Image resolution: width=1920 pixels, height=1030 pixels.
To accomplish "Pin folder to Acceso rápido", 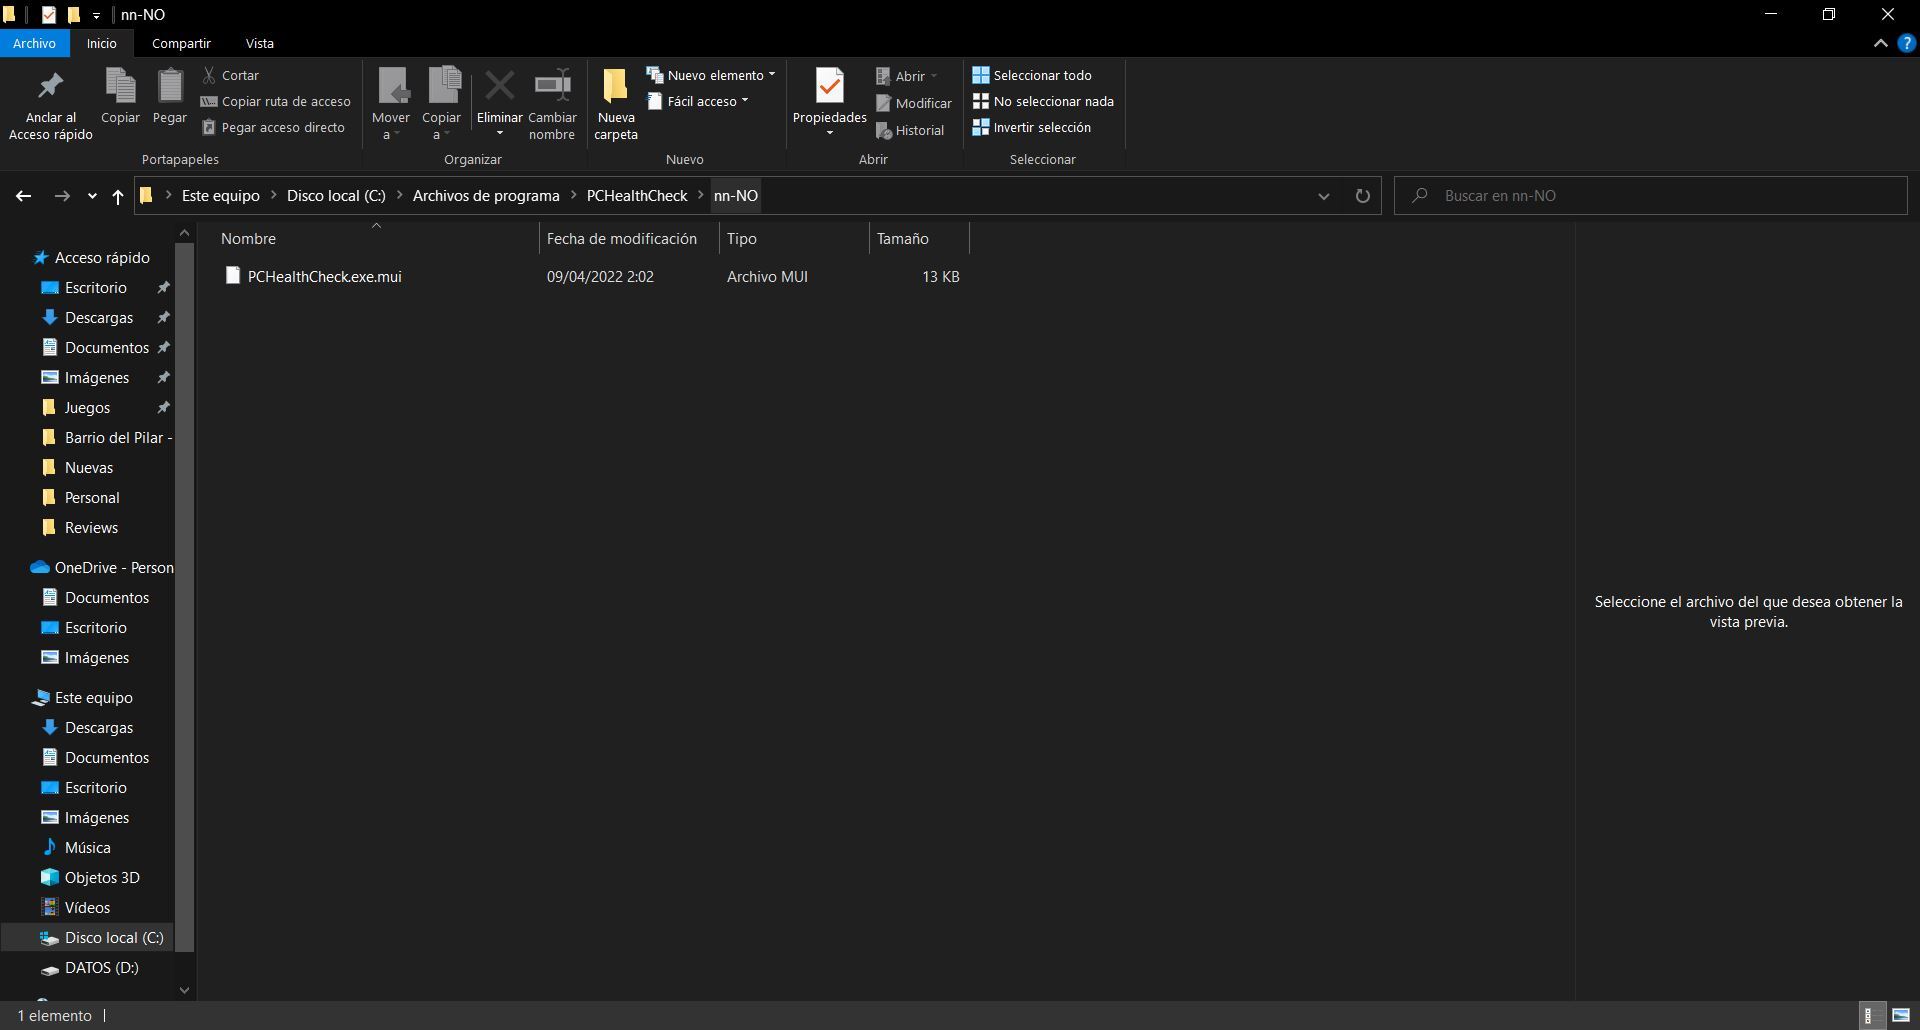I will (x=50, y=105).
